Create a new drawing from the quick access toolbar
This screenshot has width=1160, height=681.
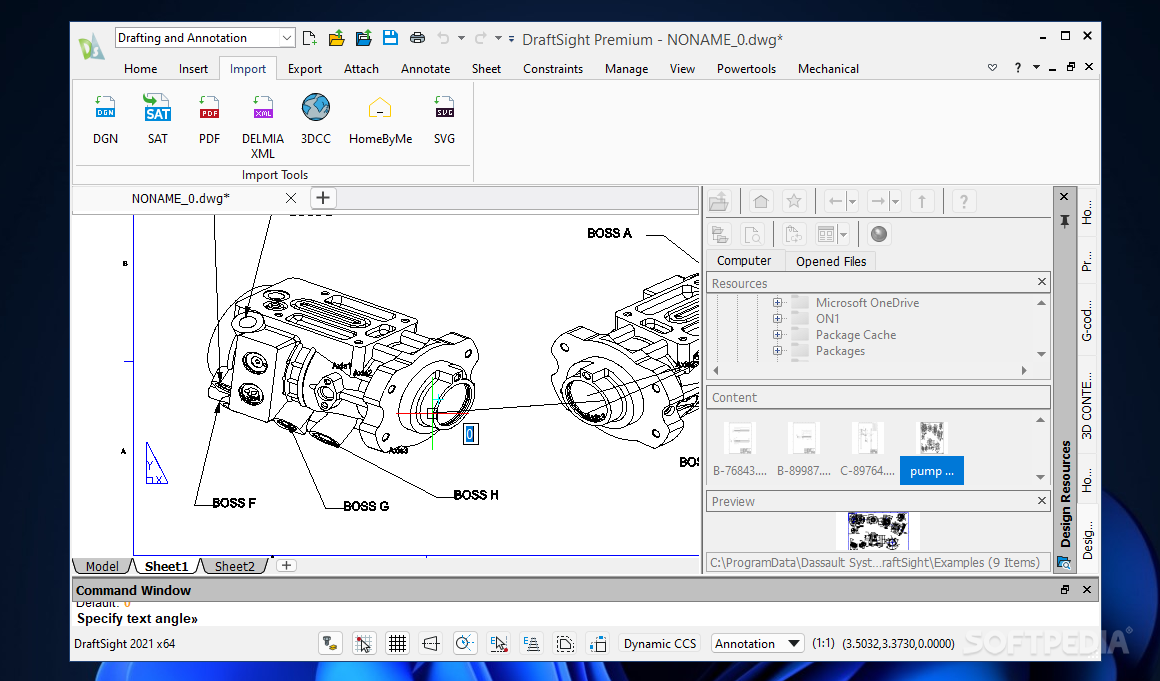pyautogui.click(x=310, y=38)
